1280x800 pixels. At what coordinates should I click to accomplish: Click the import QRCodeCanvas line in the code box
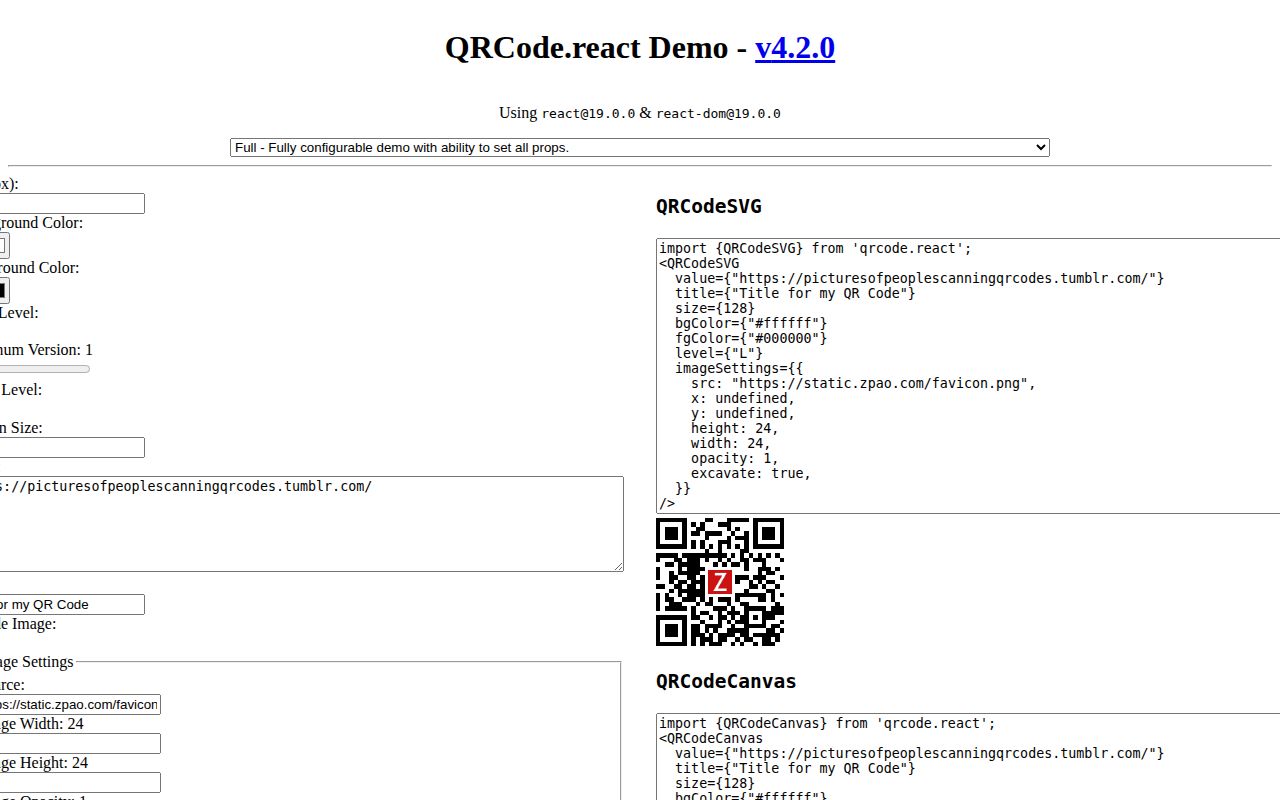coord(827,723)
